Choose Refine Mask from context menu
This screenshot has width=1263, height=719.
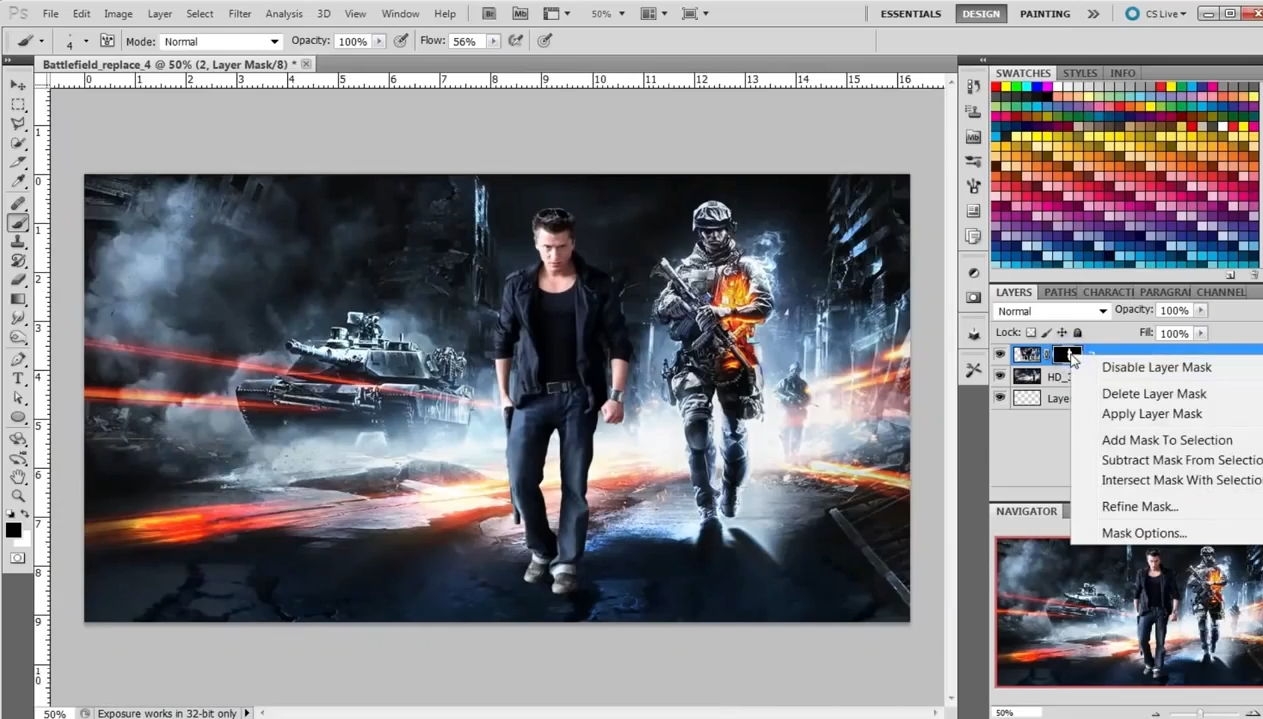coord(1140,507)
